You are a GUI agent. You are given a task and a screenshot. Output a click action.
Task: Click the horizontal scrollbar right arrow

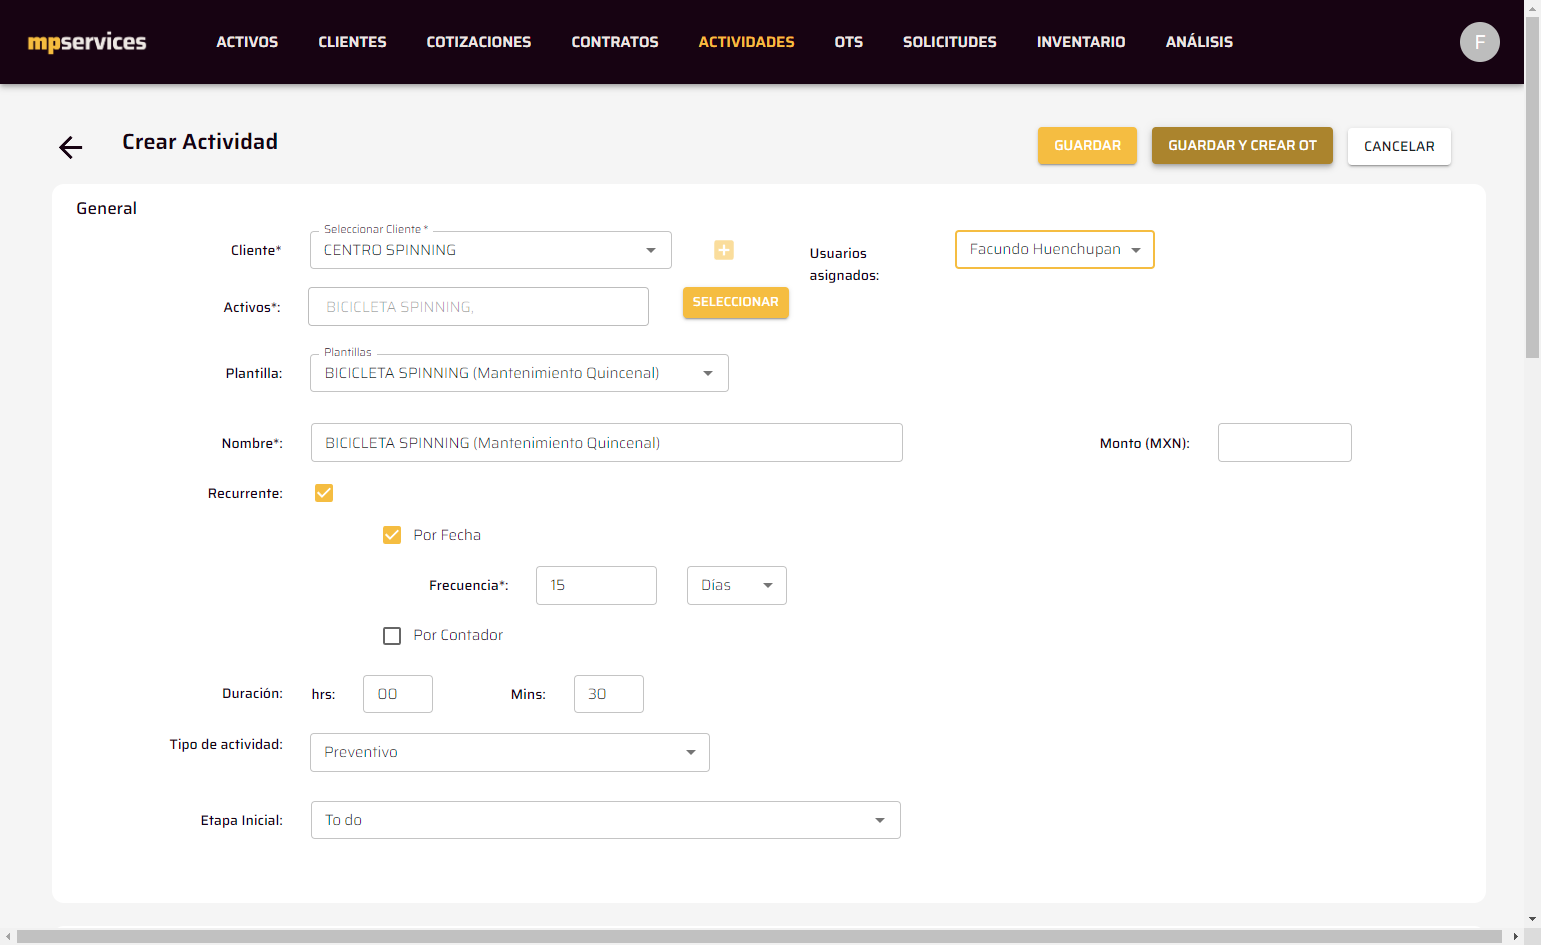[x=1515, y=936]
